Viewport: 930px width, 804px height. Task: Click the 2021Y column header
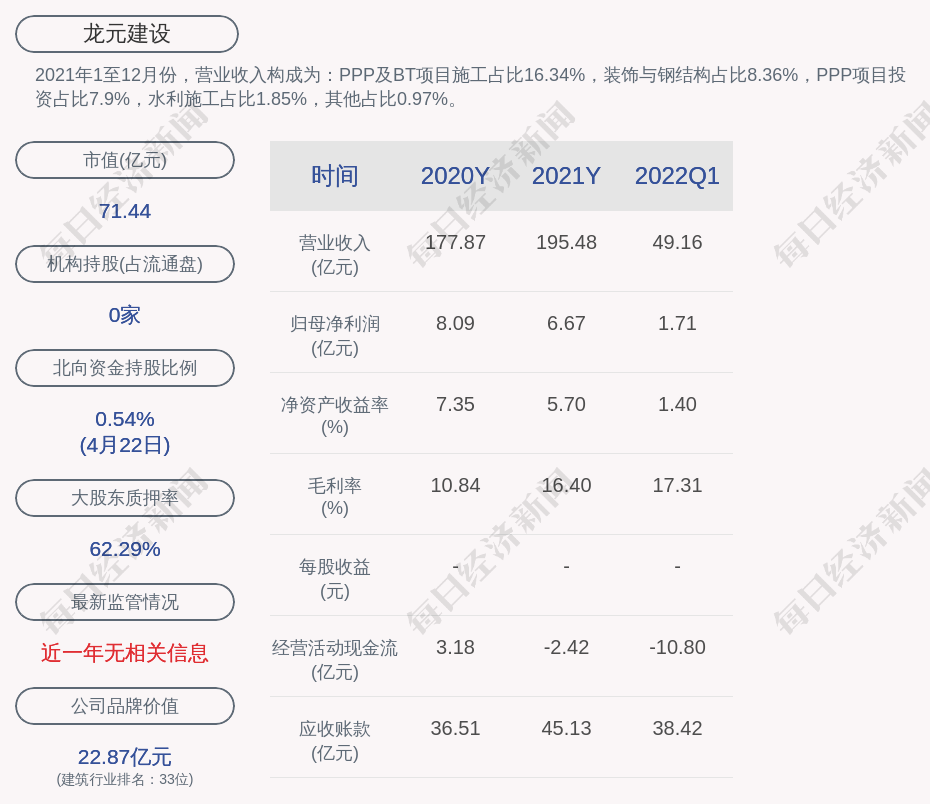(566, 176)
